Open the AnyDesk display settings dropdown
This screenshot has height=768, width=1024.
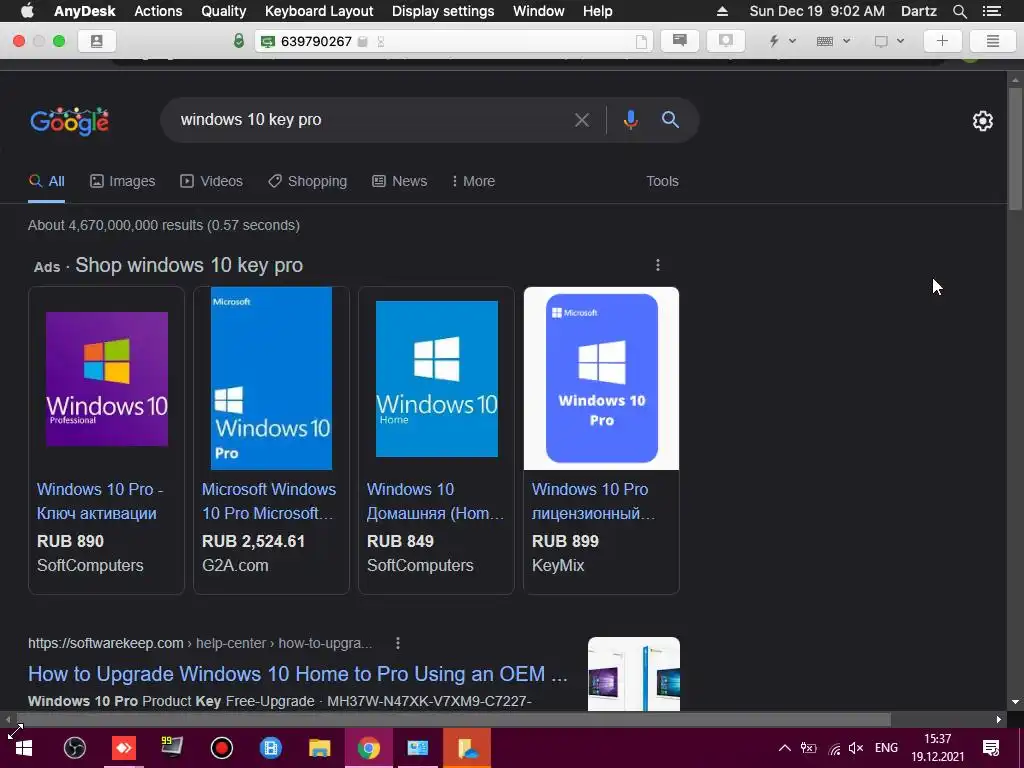[889, 41]
